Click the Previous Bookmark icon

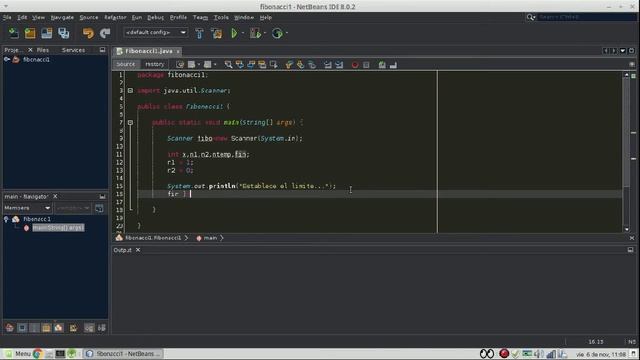[289, 64]
